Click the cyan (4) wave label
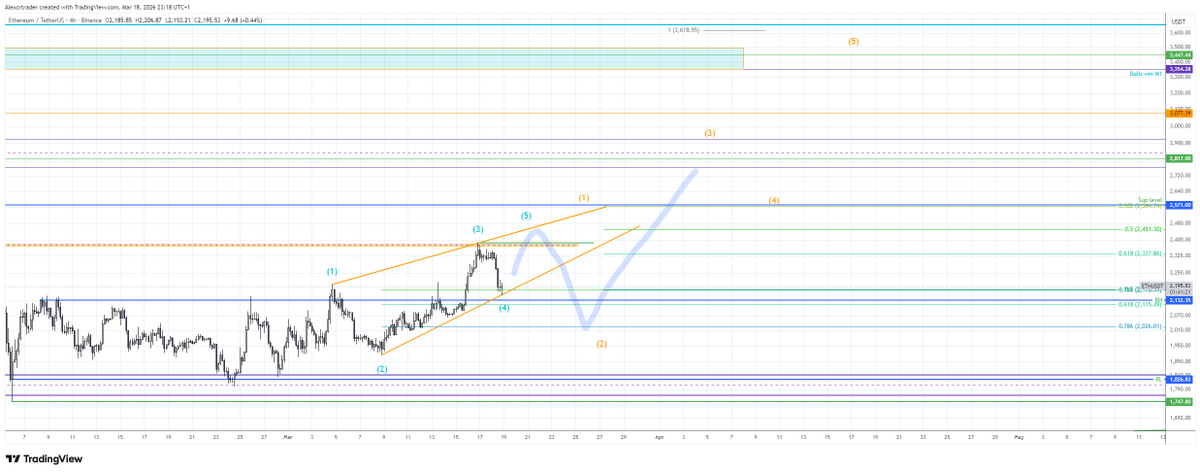Viewport: 1200px width, 473px height. pyautogui.click(x=504, y=308)
